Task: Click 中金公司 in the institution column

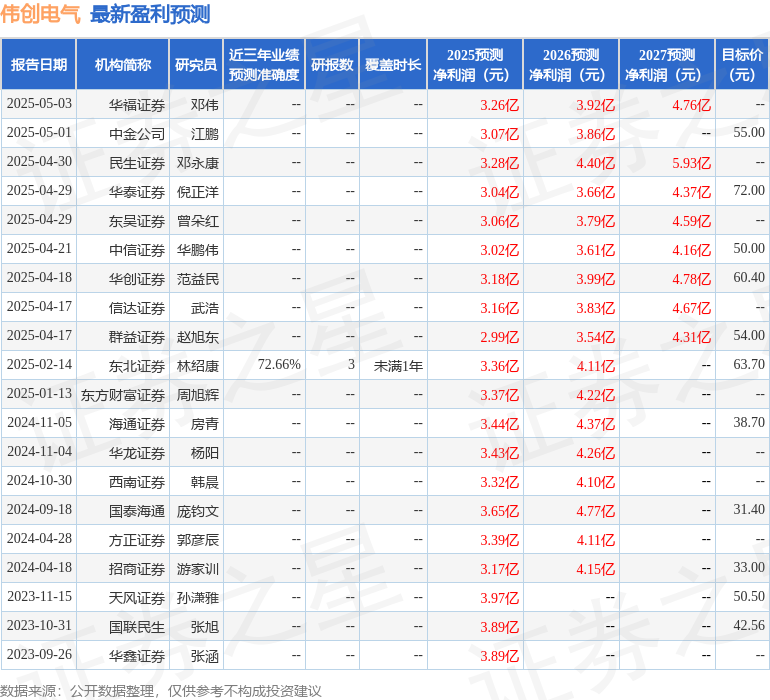Action: click(x=137, y=133)
